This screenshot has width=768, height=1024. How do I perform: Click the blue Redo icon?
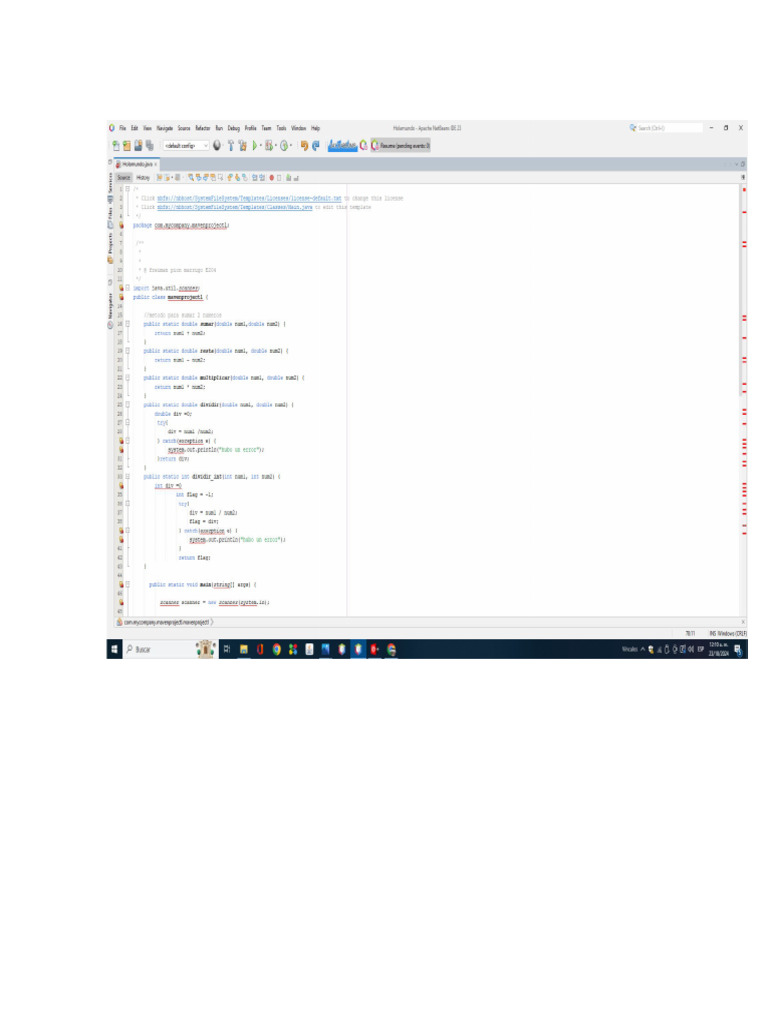[x=316, y=145]
